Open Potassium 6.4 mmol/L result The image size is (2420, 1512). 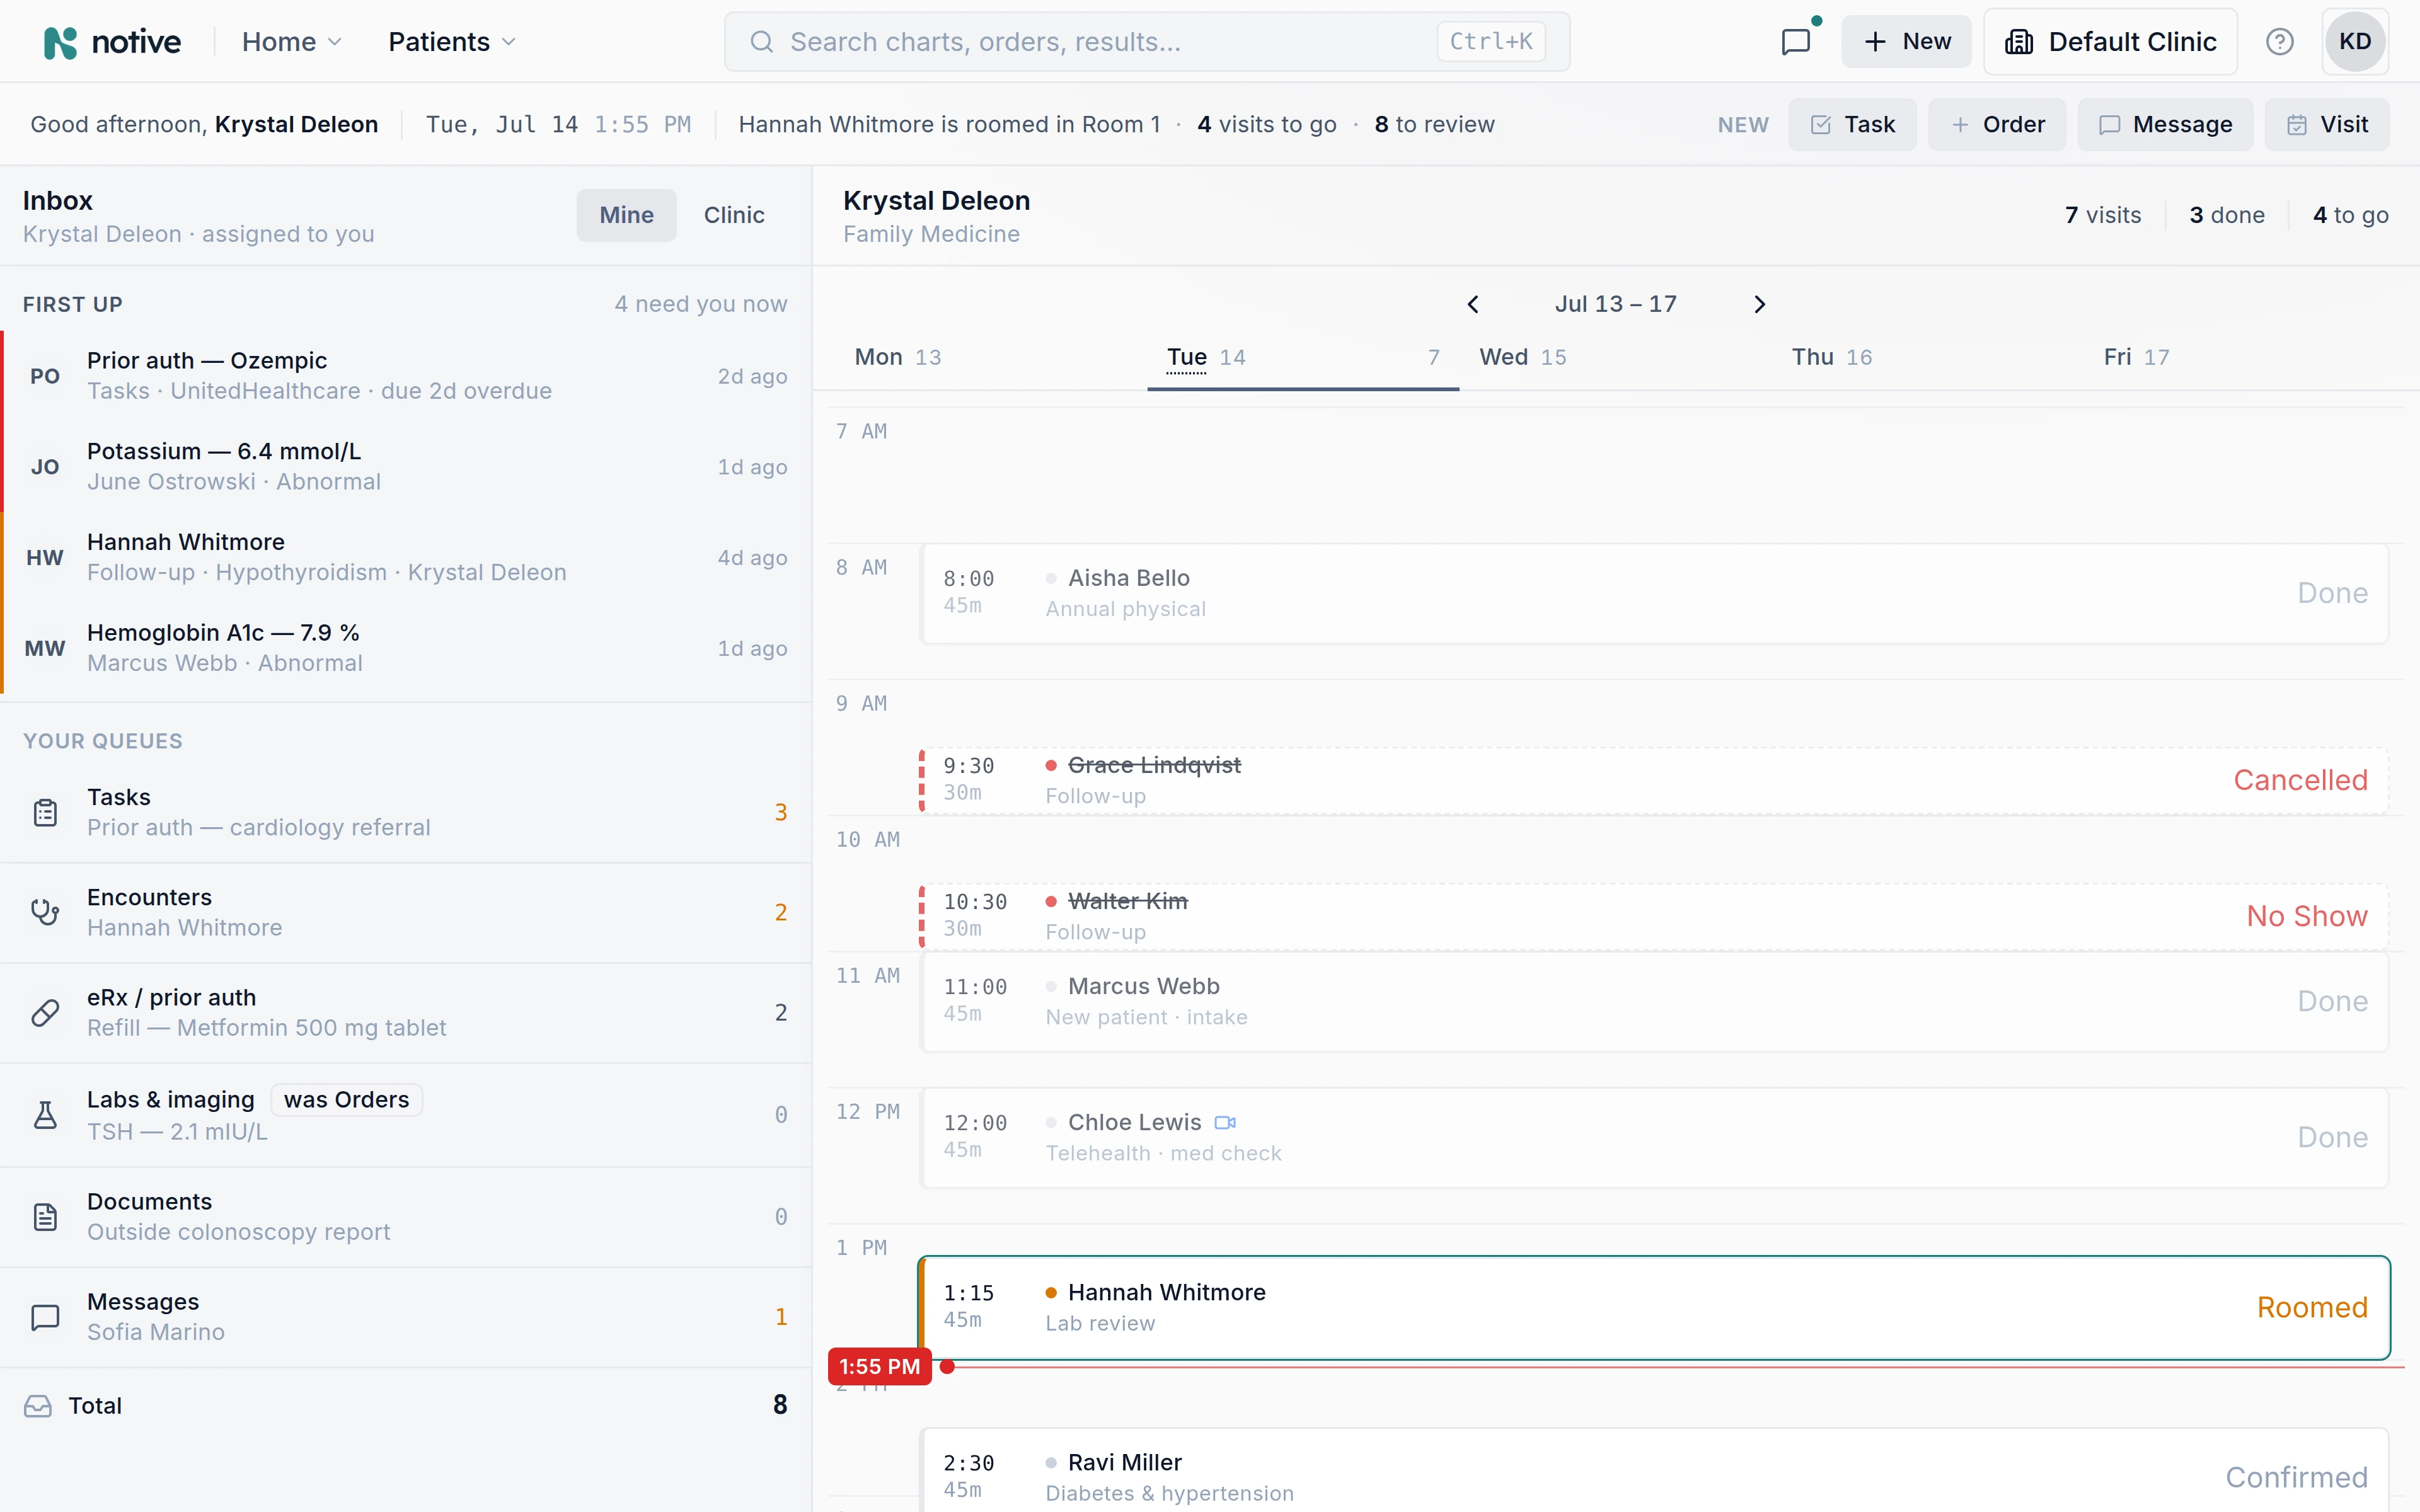(406, 467)
